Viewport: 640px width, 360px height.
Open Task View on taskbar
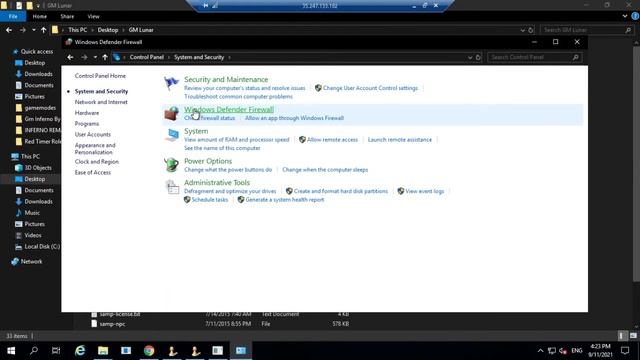[x=56, y=351]
